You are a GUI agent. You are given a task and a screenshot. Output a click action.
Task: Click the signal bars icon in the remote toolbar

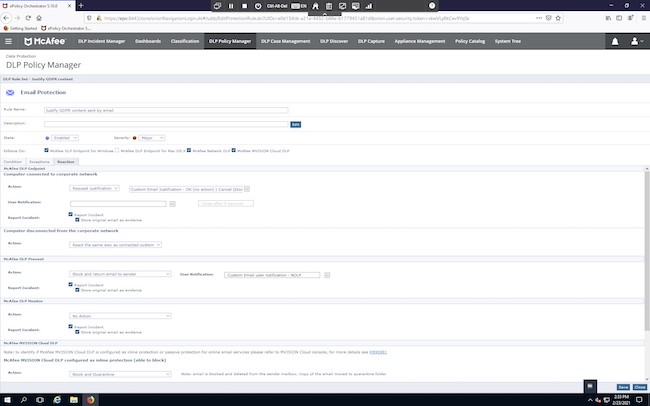pyautogui.click(x=369, y=6)
